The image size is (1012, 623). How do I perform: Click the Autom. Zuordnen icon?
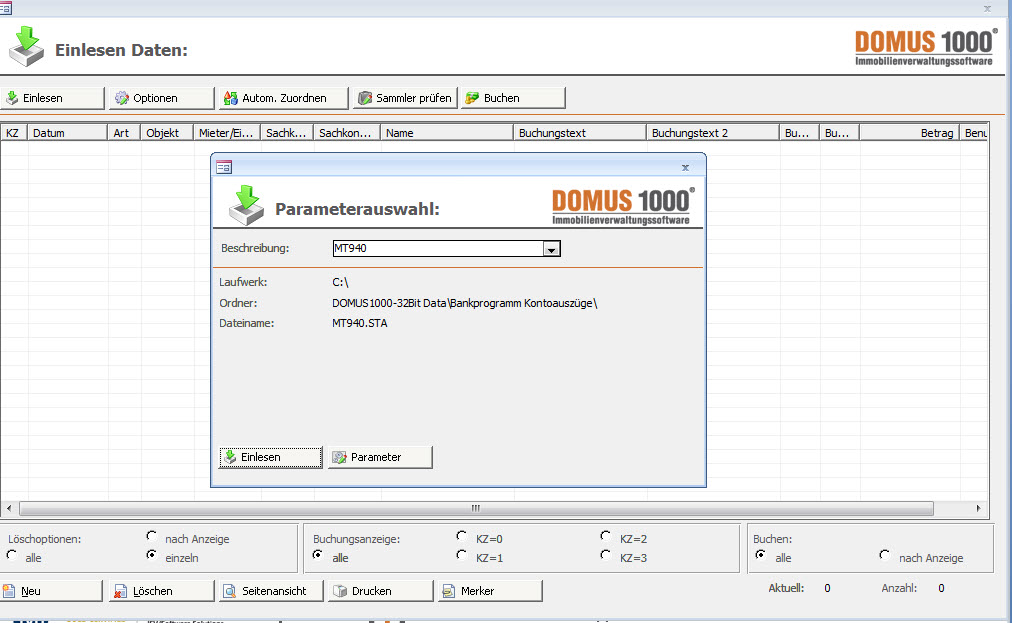tap(230, 98)
